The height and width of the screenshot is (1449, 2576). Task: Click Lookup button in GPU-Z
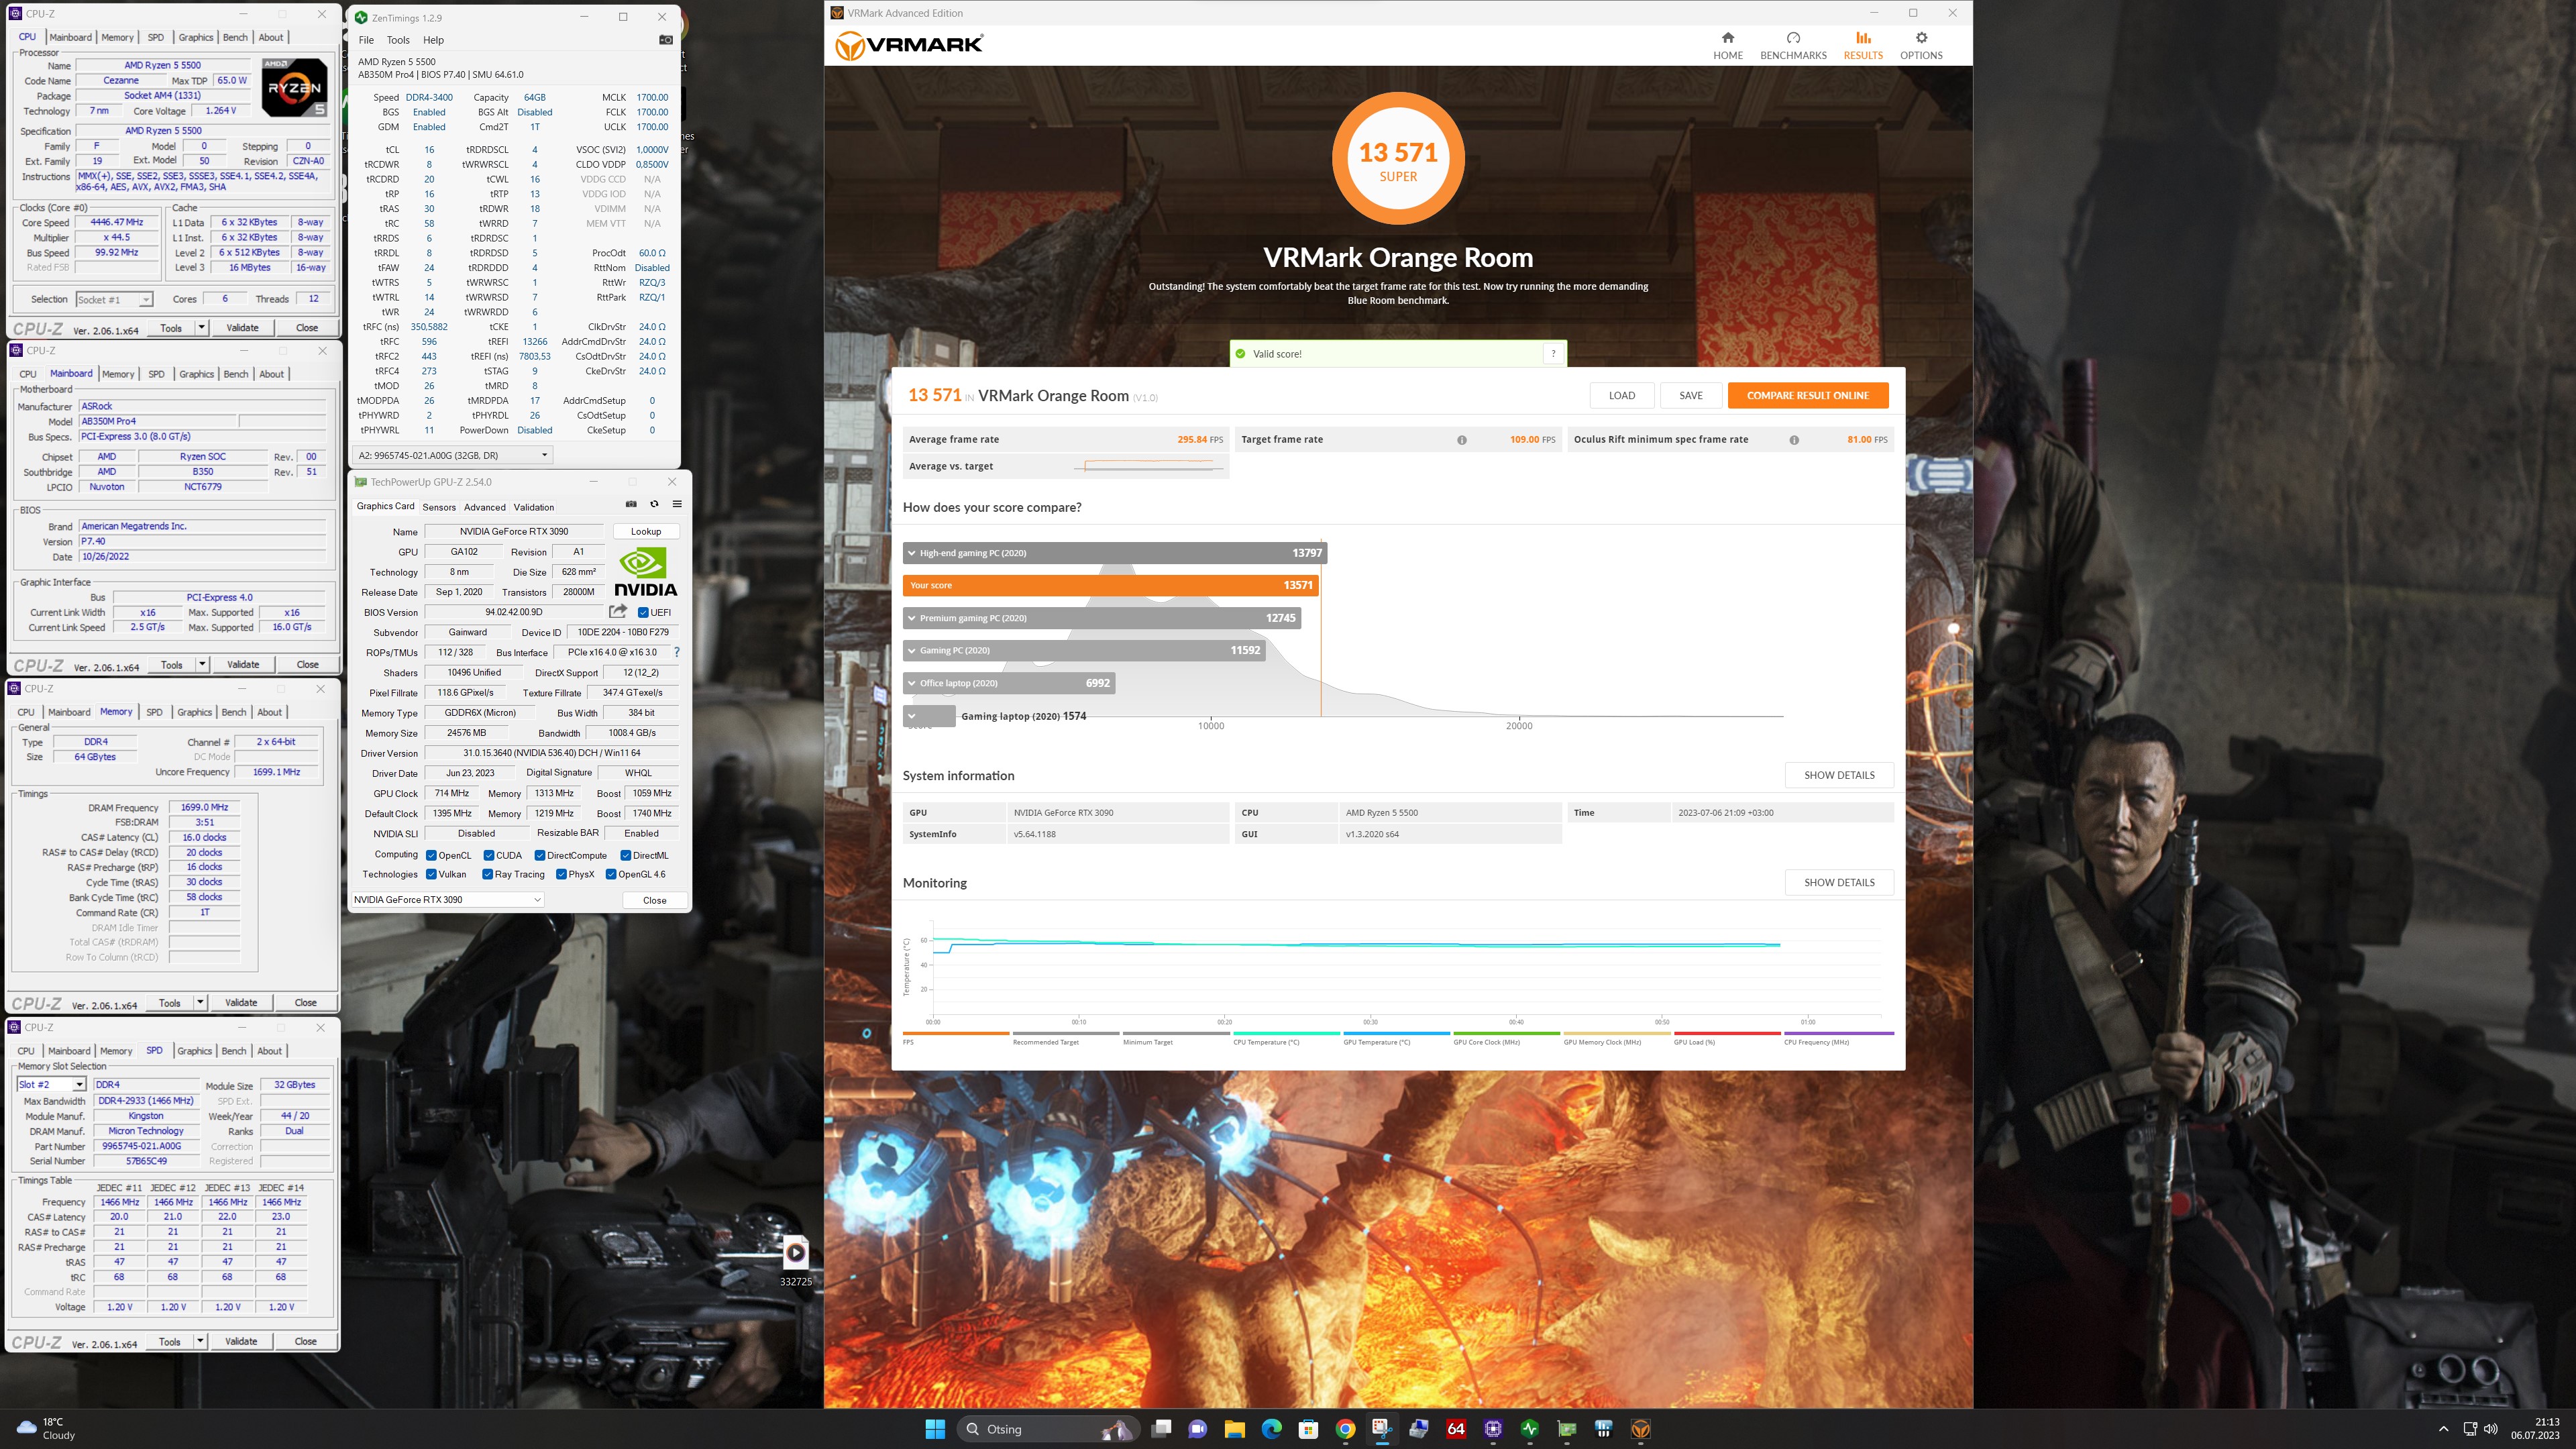[x=646, y=531]
